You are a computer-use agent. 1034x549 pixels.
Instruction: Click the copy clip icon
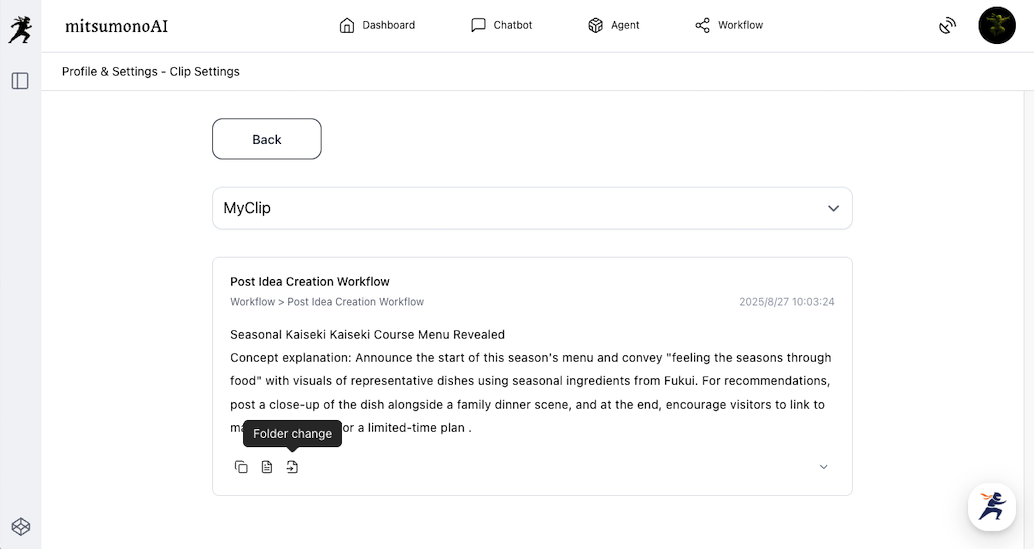[241, 467]
